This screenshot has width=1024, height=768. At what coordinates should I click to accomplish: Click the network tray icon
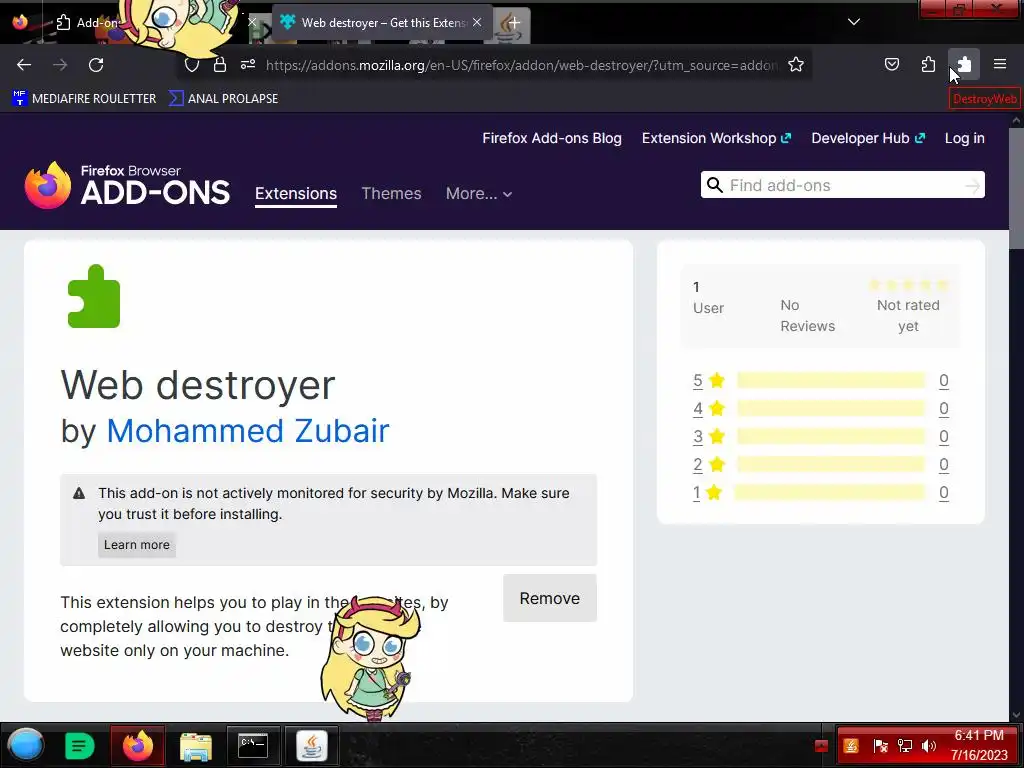[x=904, y=746]
